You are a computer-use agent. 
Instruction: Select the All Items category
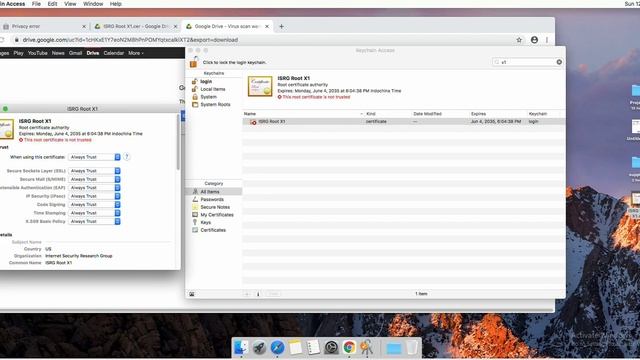[210, 191]
